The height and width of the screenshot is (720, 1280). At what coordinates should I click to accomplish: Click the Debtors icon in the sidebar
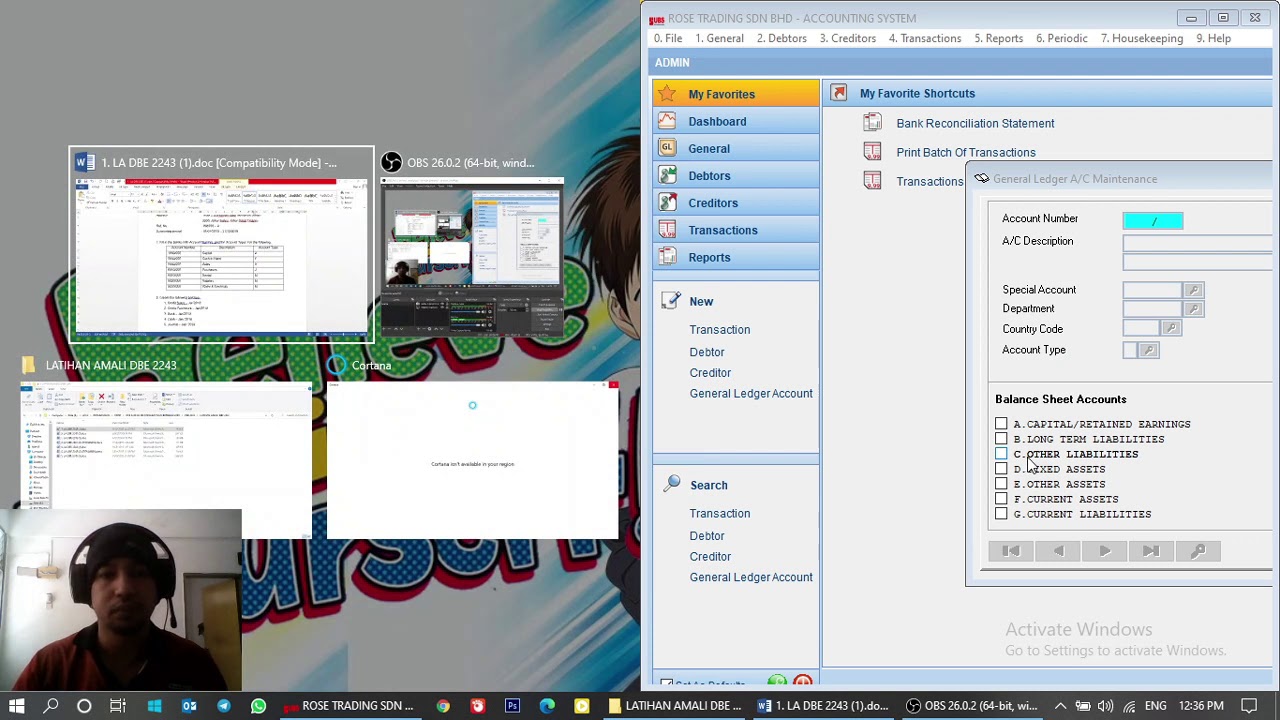(x=667, y=175)
